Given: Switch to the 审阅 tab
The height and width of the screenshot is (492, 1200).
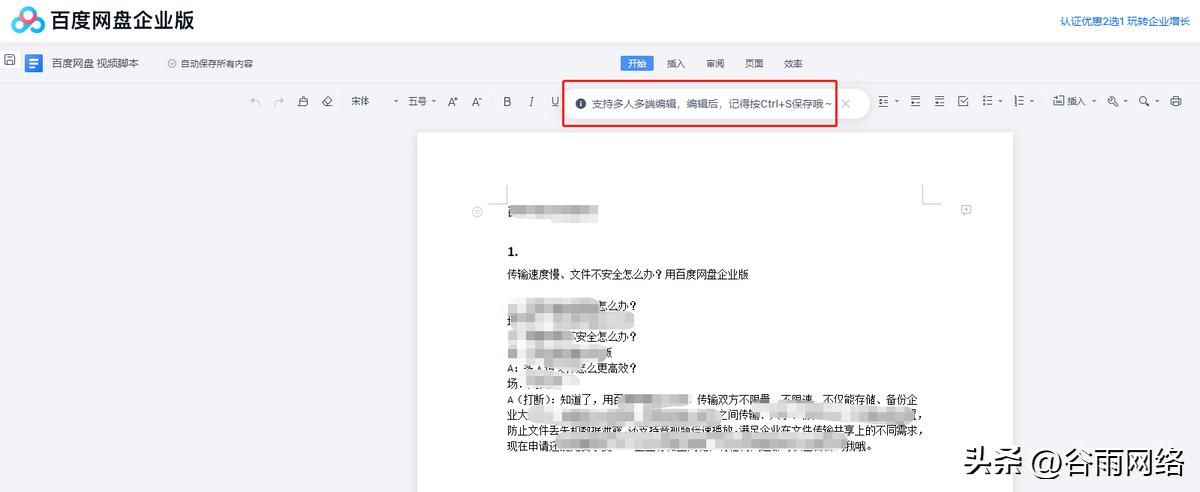Looking at the screenshot, I should click(715, 63).
